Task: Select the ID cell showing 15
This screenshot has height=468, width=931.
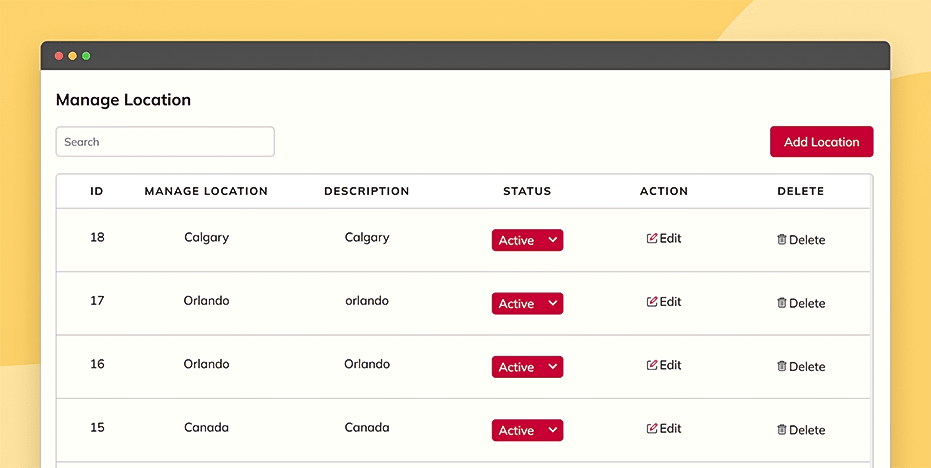Action: [x=97, y=427]
